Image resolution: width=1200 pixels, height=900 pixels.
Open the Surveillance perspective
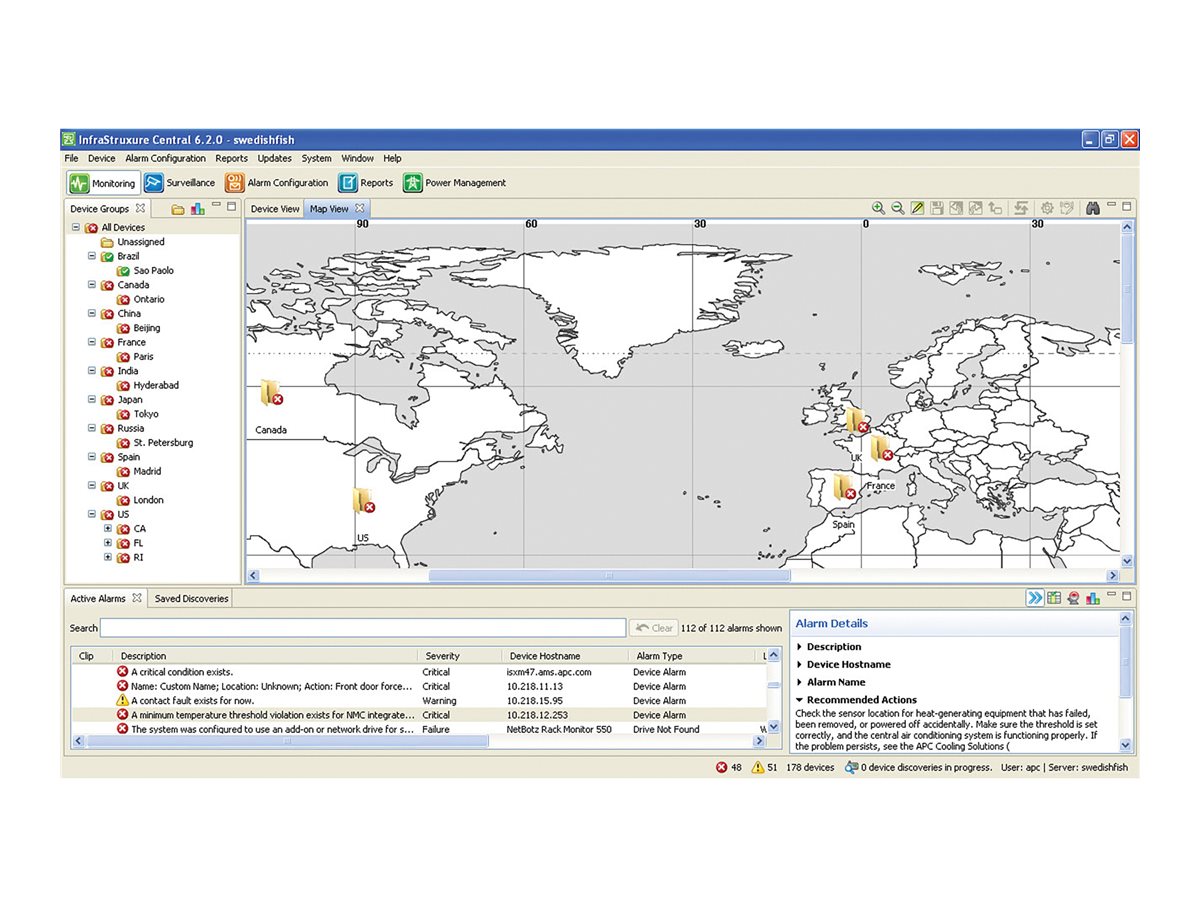tap(180, 183)
